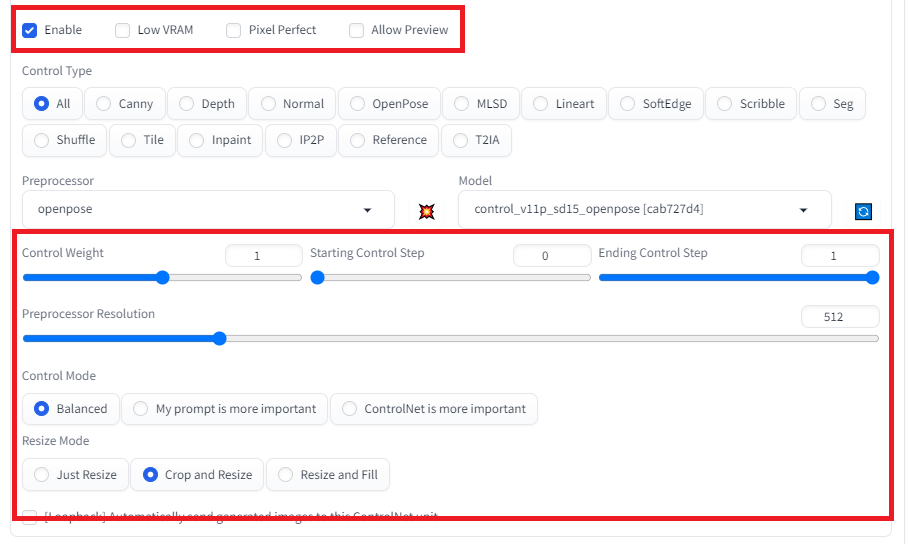The width and height of the screenshot is (909, 544).
Task: Choose the OpenPose control type
Action: 388,103
